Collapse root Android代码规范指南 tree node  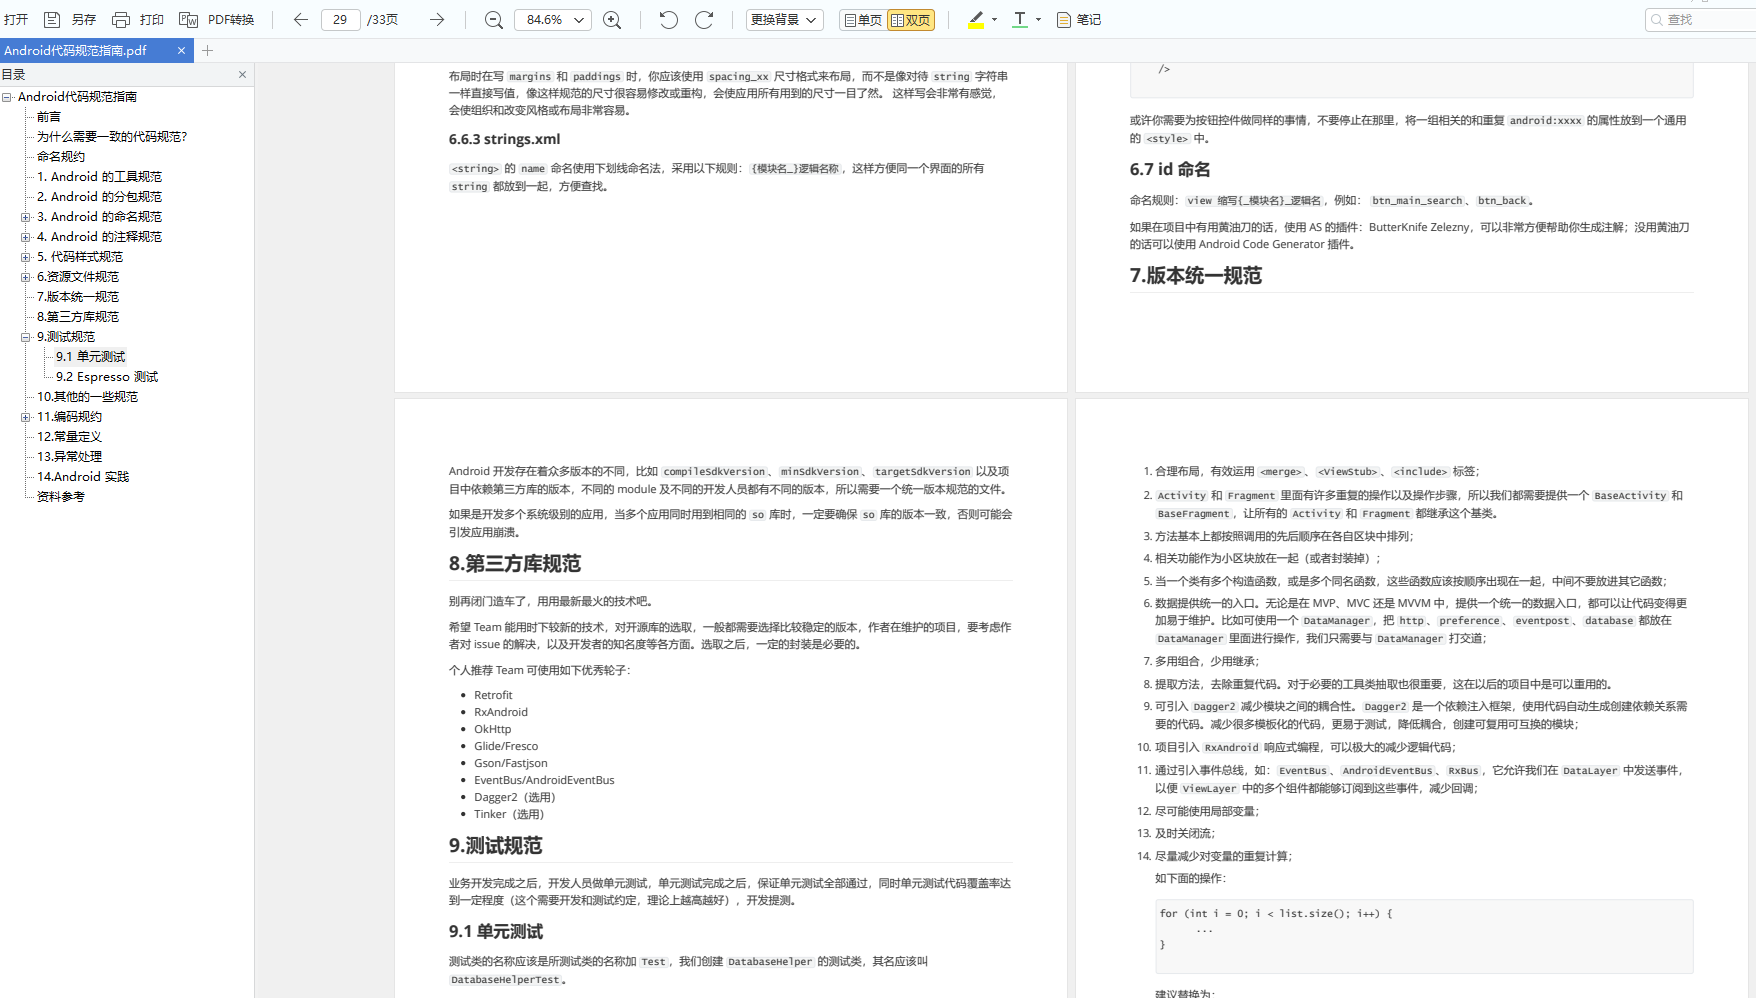coord(7,97)
